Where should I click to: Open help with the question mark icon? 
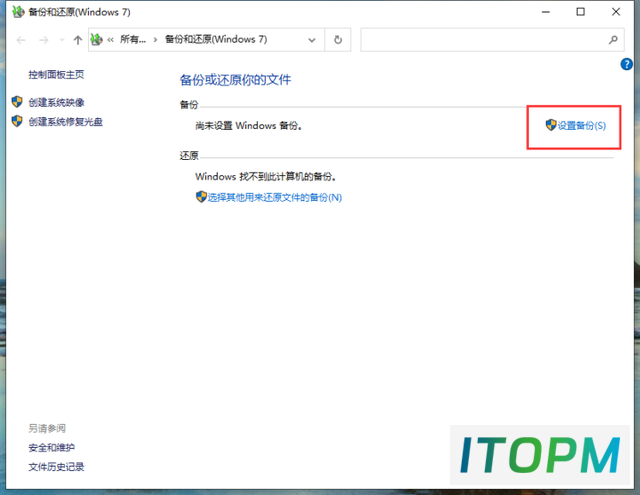(627, 64)
